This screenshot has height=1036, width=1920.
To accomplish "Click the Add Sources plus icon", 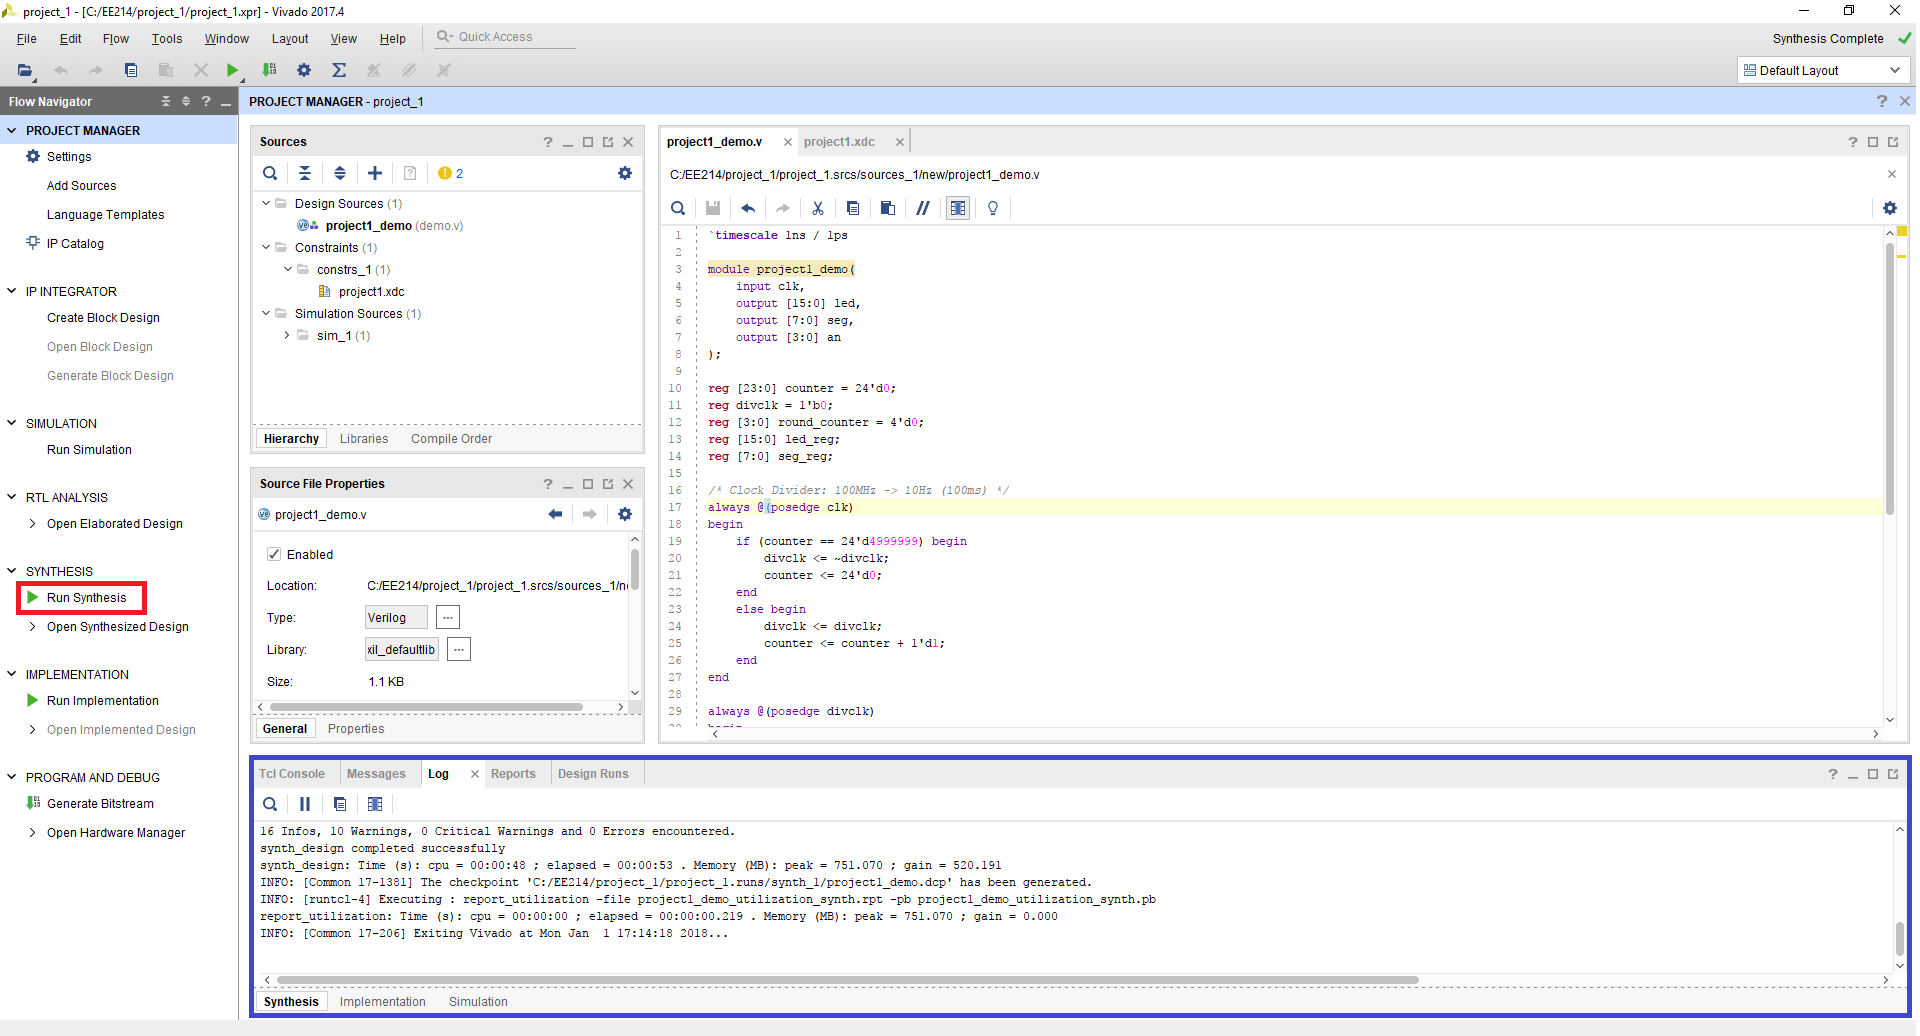I will 375,174.
